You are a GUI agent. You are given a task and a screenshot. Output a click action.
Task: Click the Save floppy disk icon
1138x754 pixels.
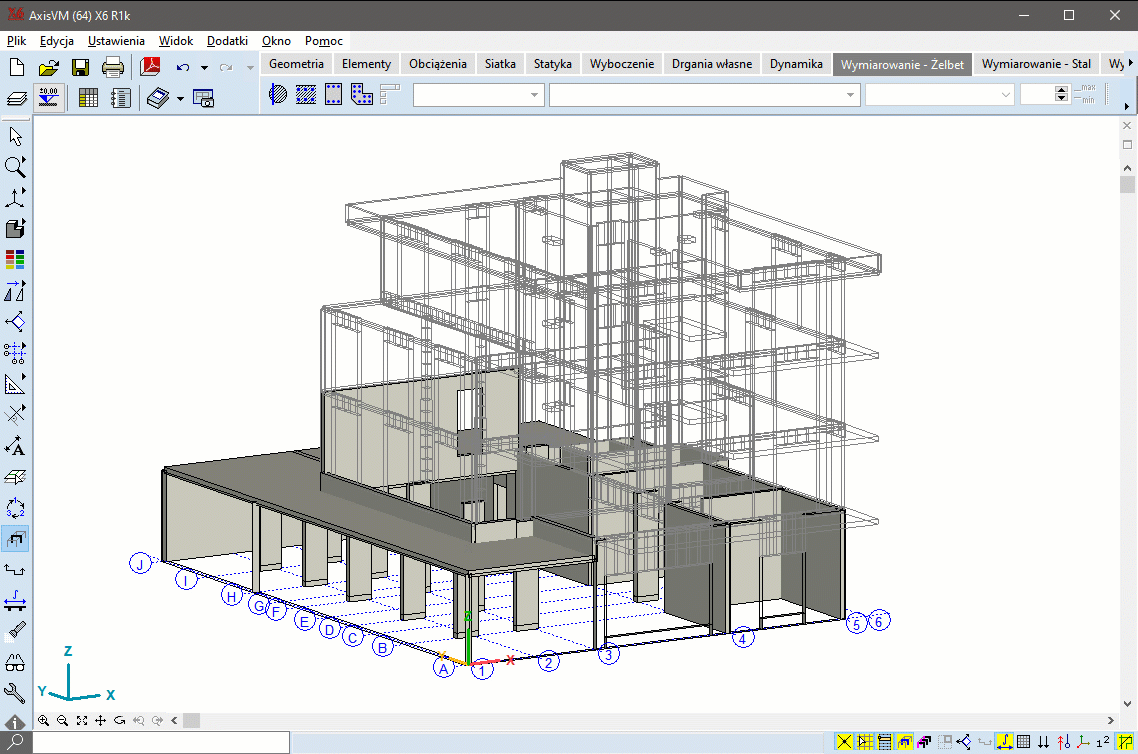pos(80,68)
